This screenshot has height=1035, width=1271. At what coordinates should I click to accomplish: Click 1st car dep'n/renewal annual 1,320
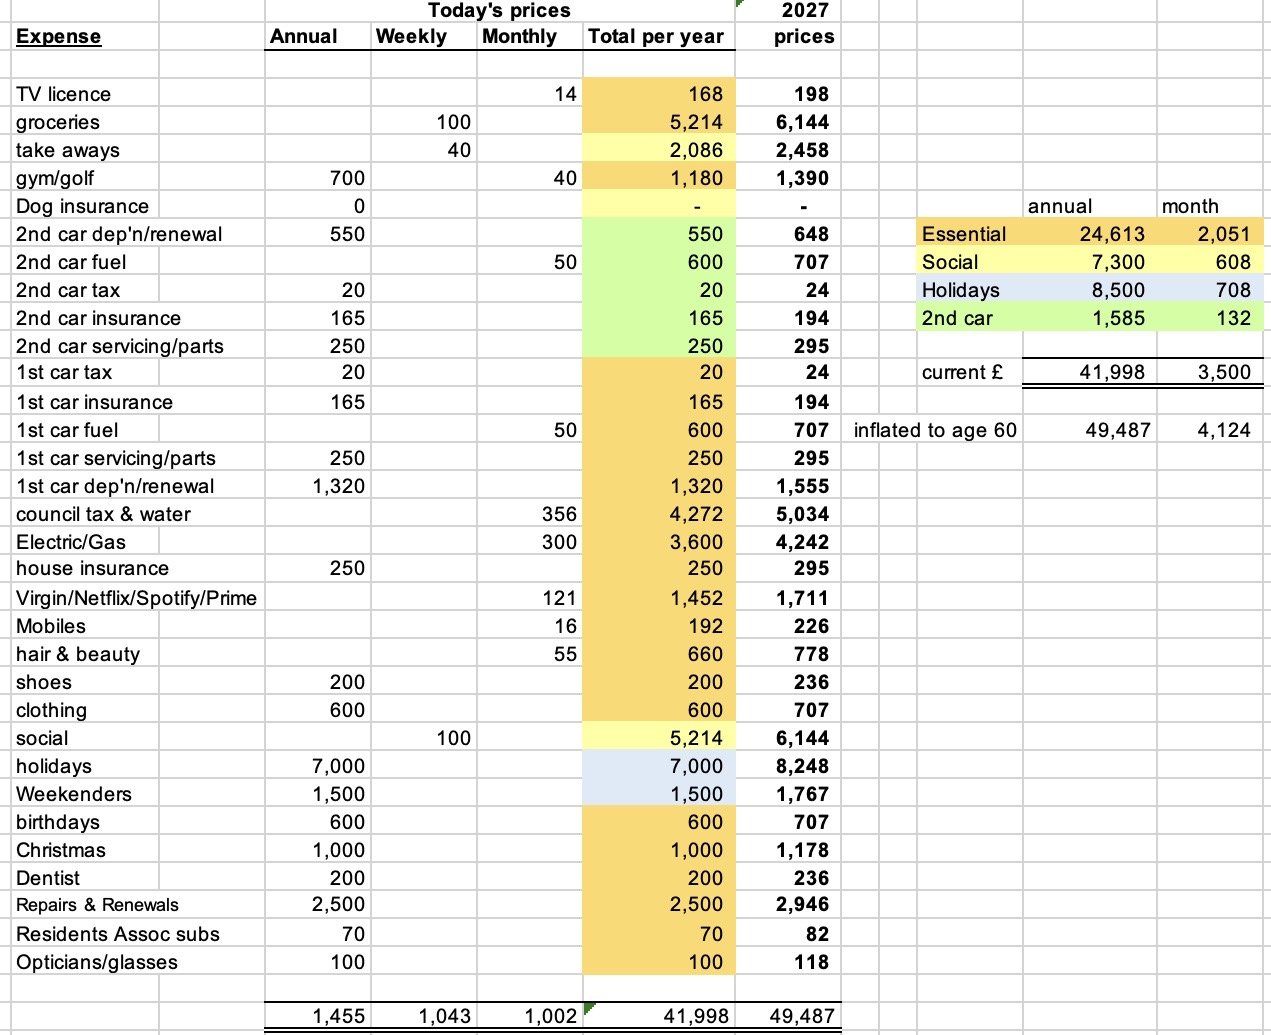click(338, 486)
